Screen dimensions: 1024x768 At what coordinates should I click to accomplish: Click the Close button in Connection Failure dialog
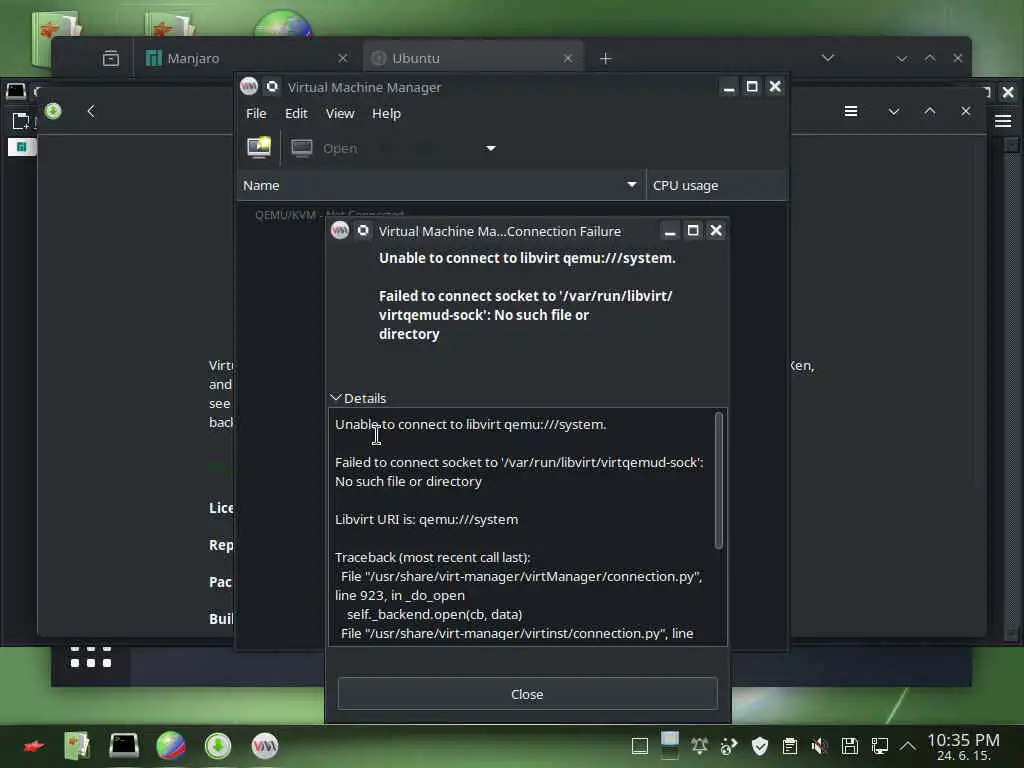(x=527, y=694)
